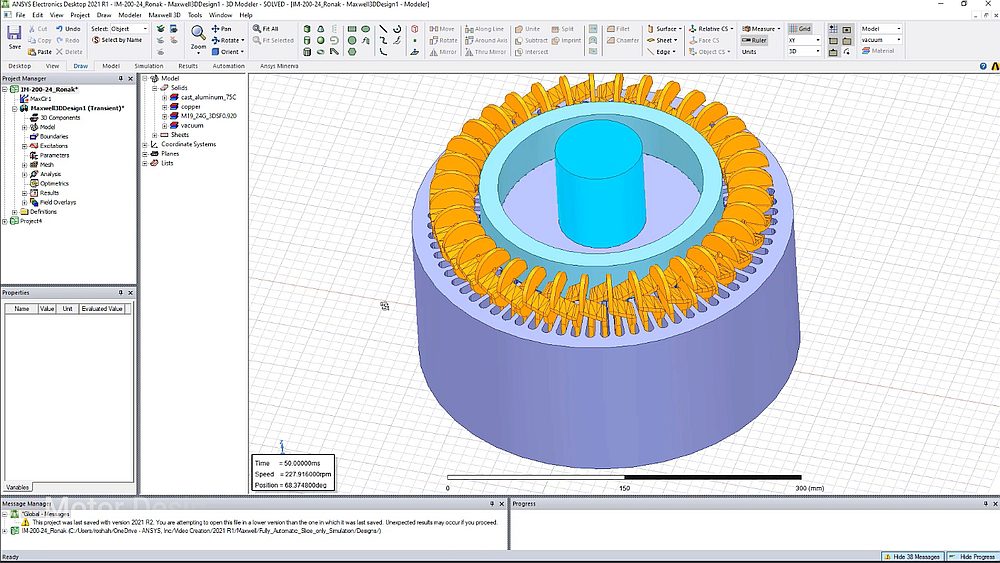
Task: Open the help question mark icon
Action: point(983,66)
